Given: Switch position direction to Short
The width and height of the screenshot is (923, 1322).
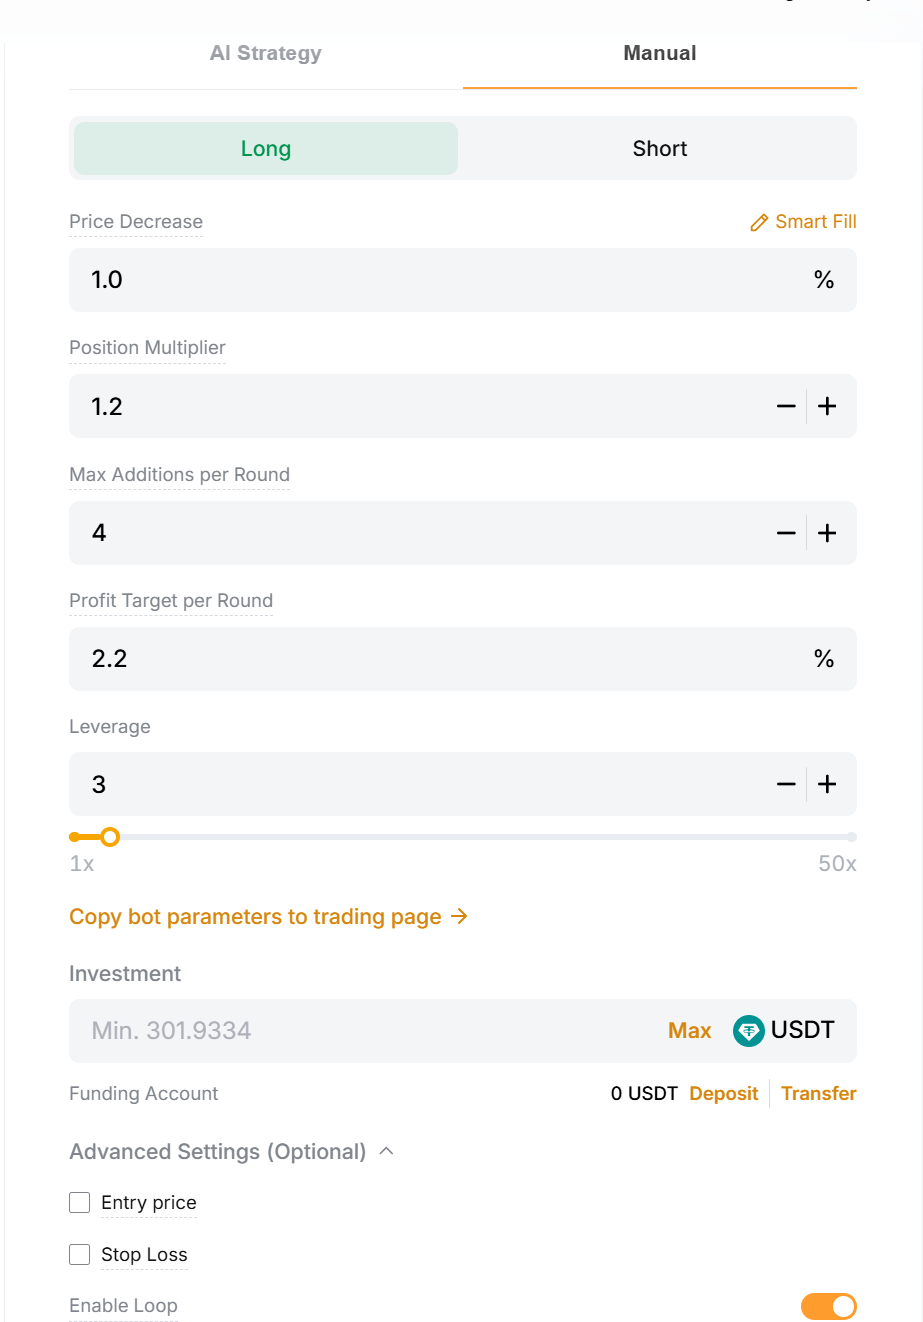Looking at the screenshot, I should 659,148.
